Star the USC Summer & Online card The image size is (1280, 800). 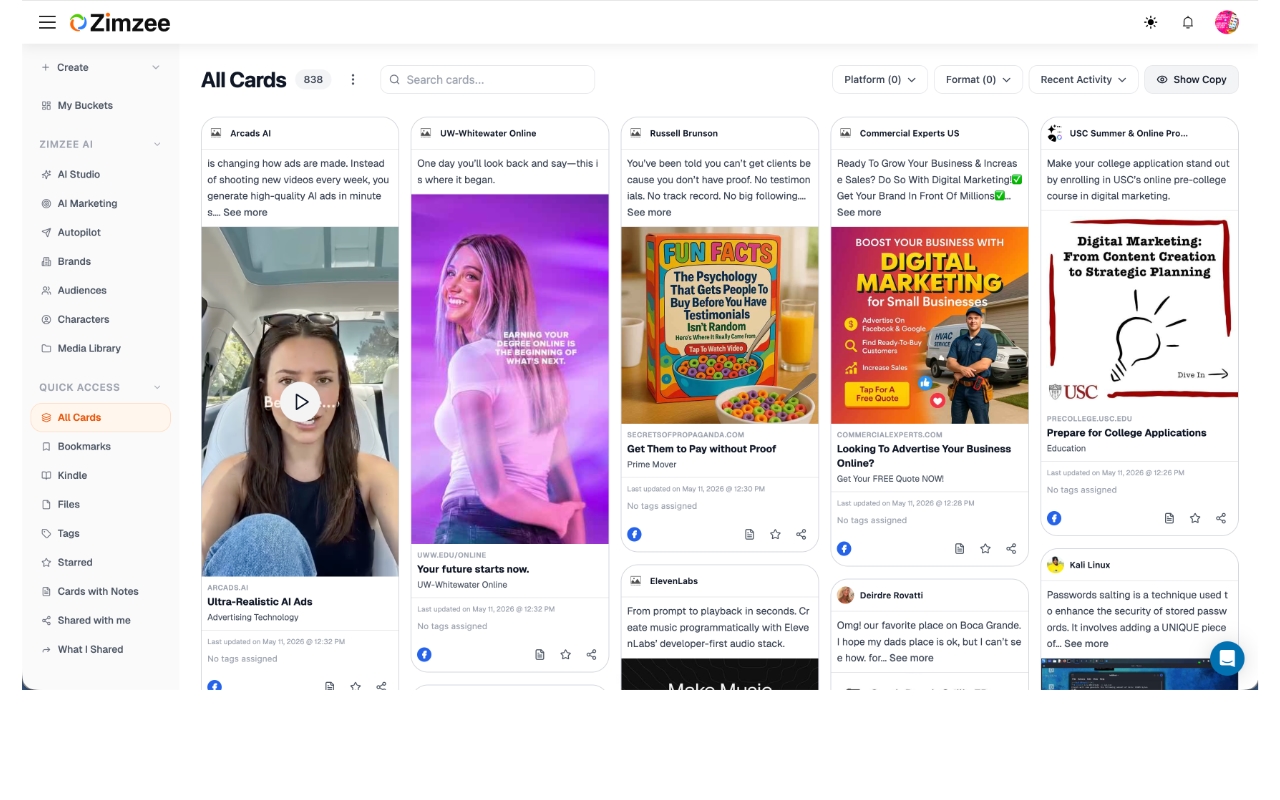click(1195, 518)
